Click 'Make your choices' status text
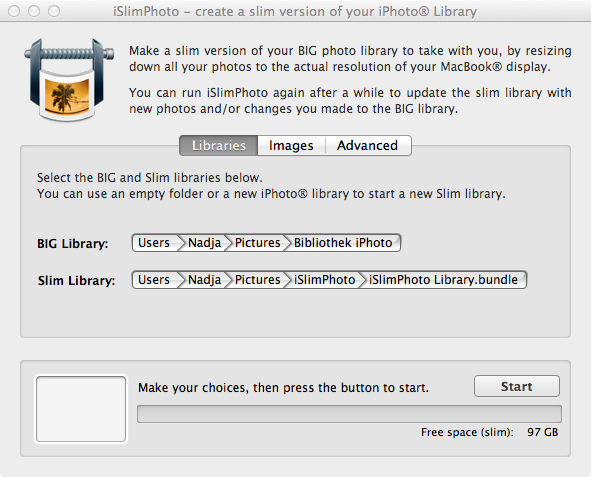Screen dimensions: 591x477 coord(283,388)
